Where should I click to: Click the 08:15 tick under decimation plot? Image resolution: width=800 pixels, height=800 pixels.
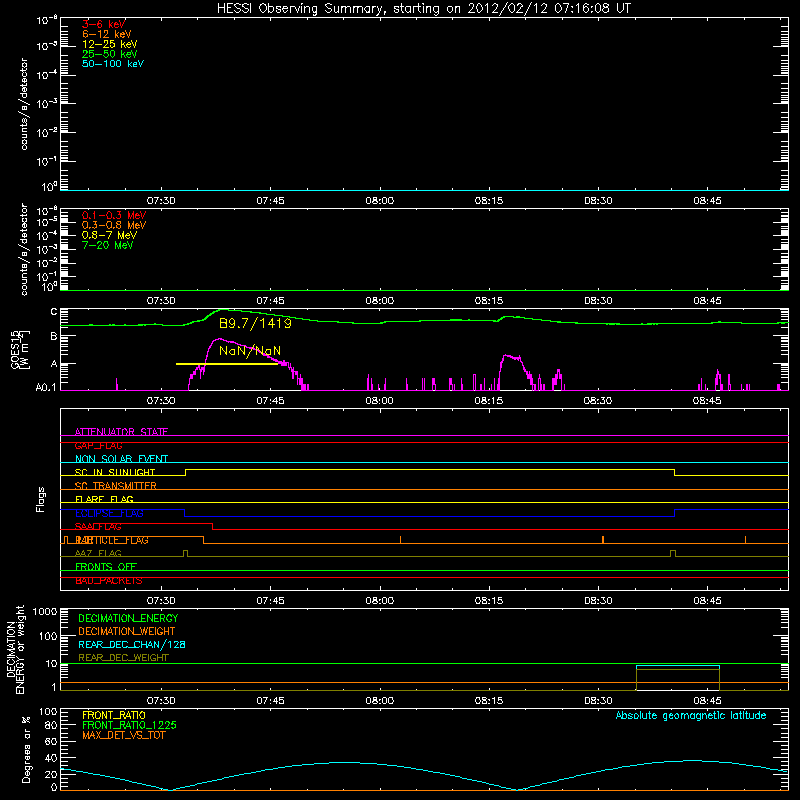(489, 701)
